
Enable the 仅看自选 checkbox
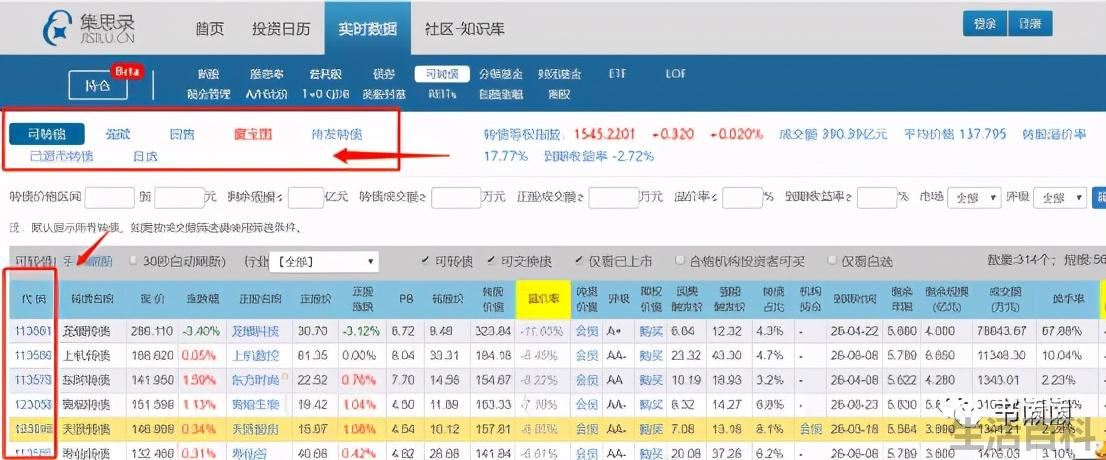(x=832, y=261)
